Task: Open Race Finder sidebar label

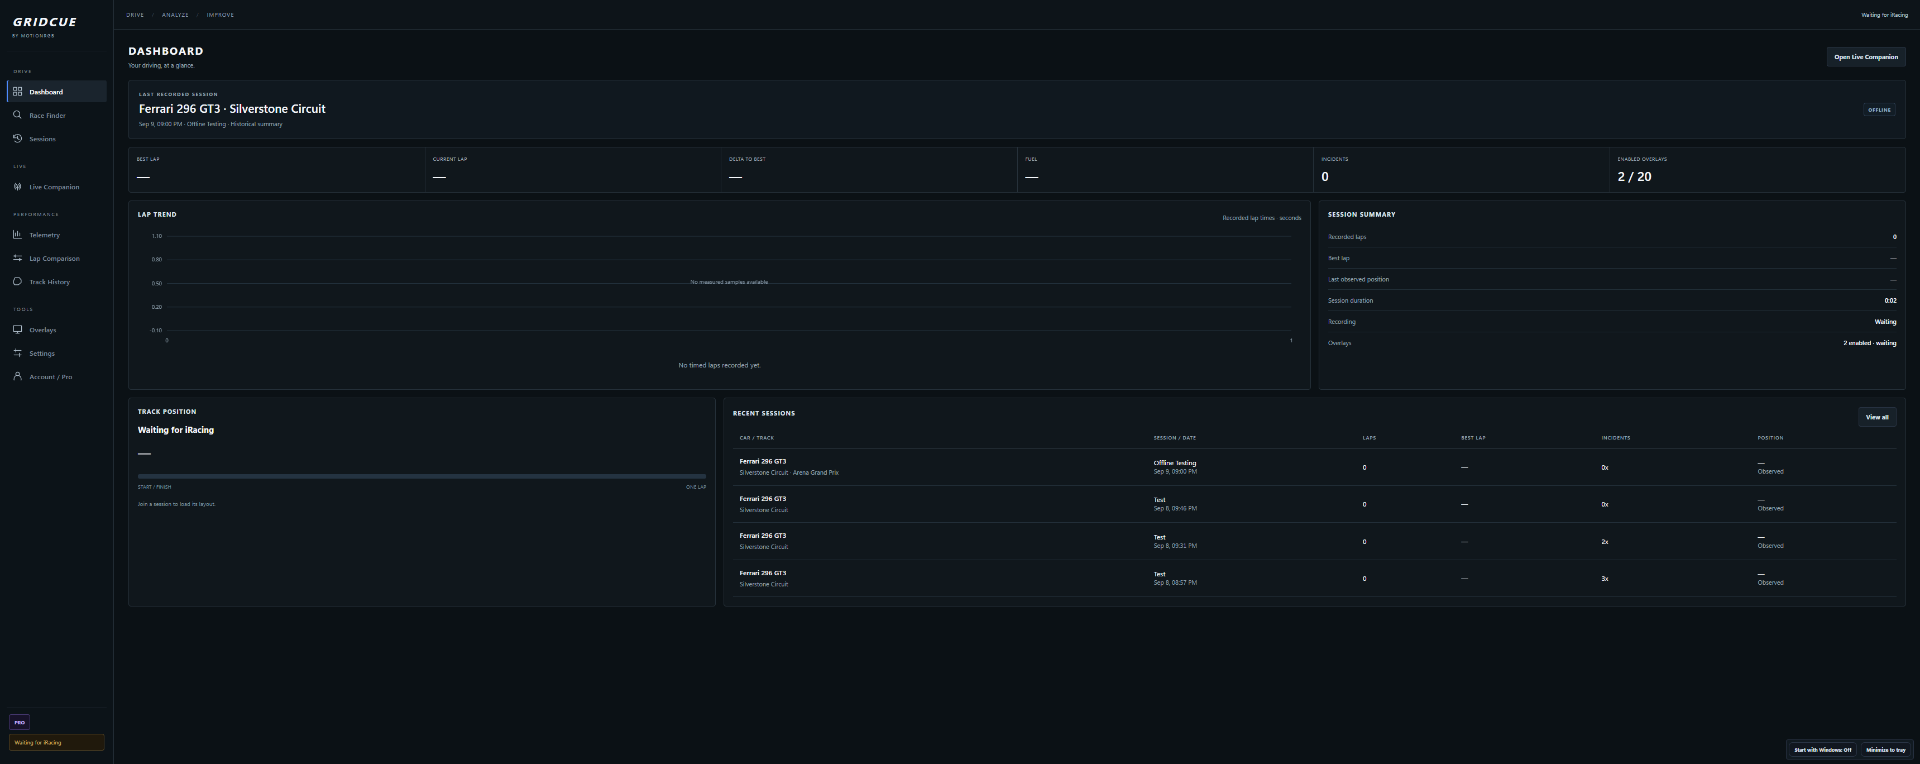Action: 47,116
